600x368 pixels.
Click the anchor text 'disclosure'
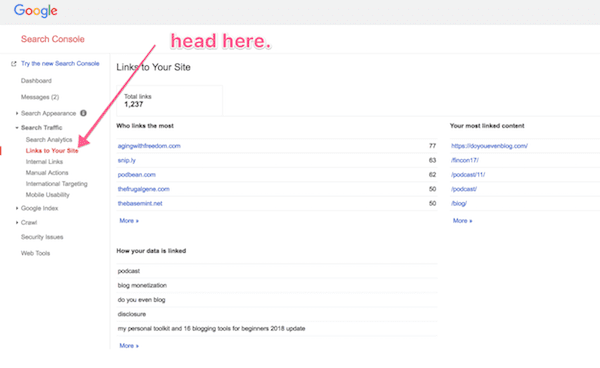132,314
